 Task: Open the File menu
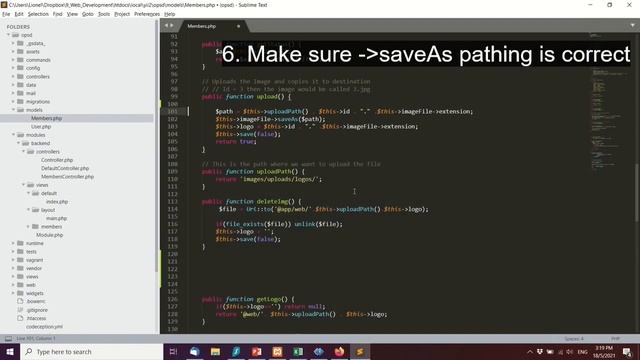coord(6,14)
